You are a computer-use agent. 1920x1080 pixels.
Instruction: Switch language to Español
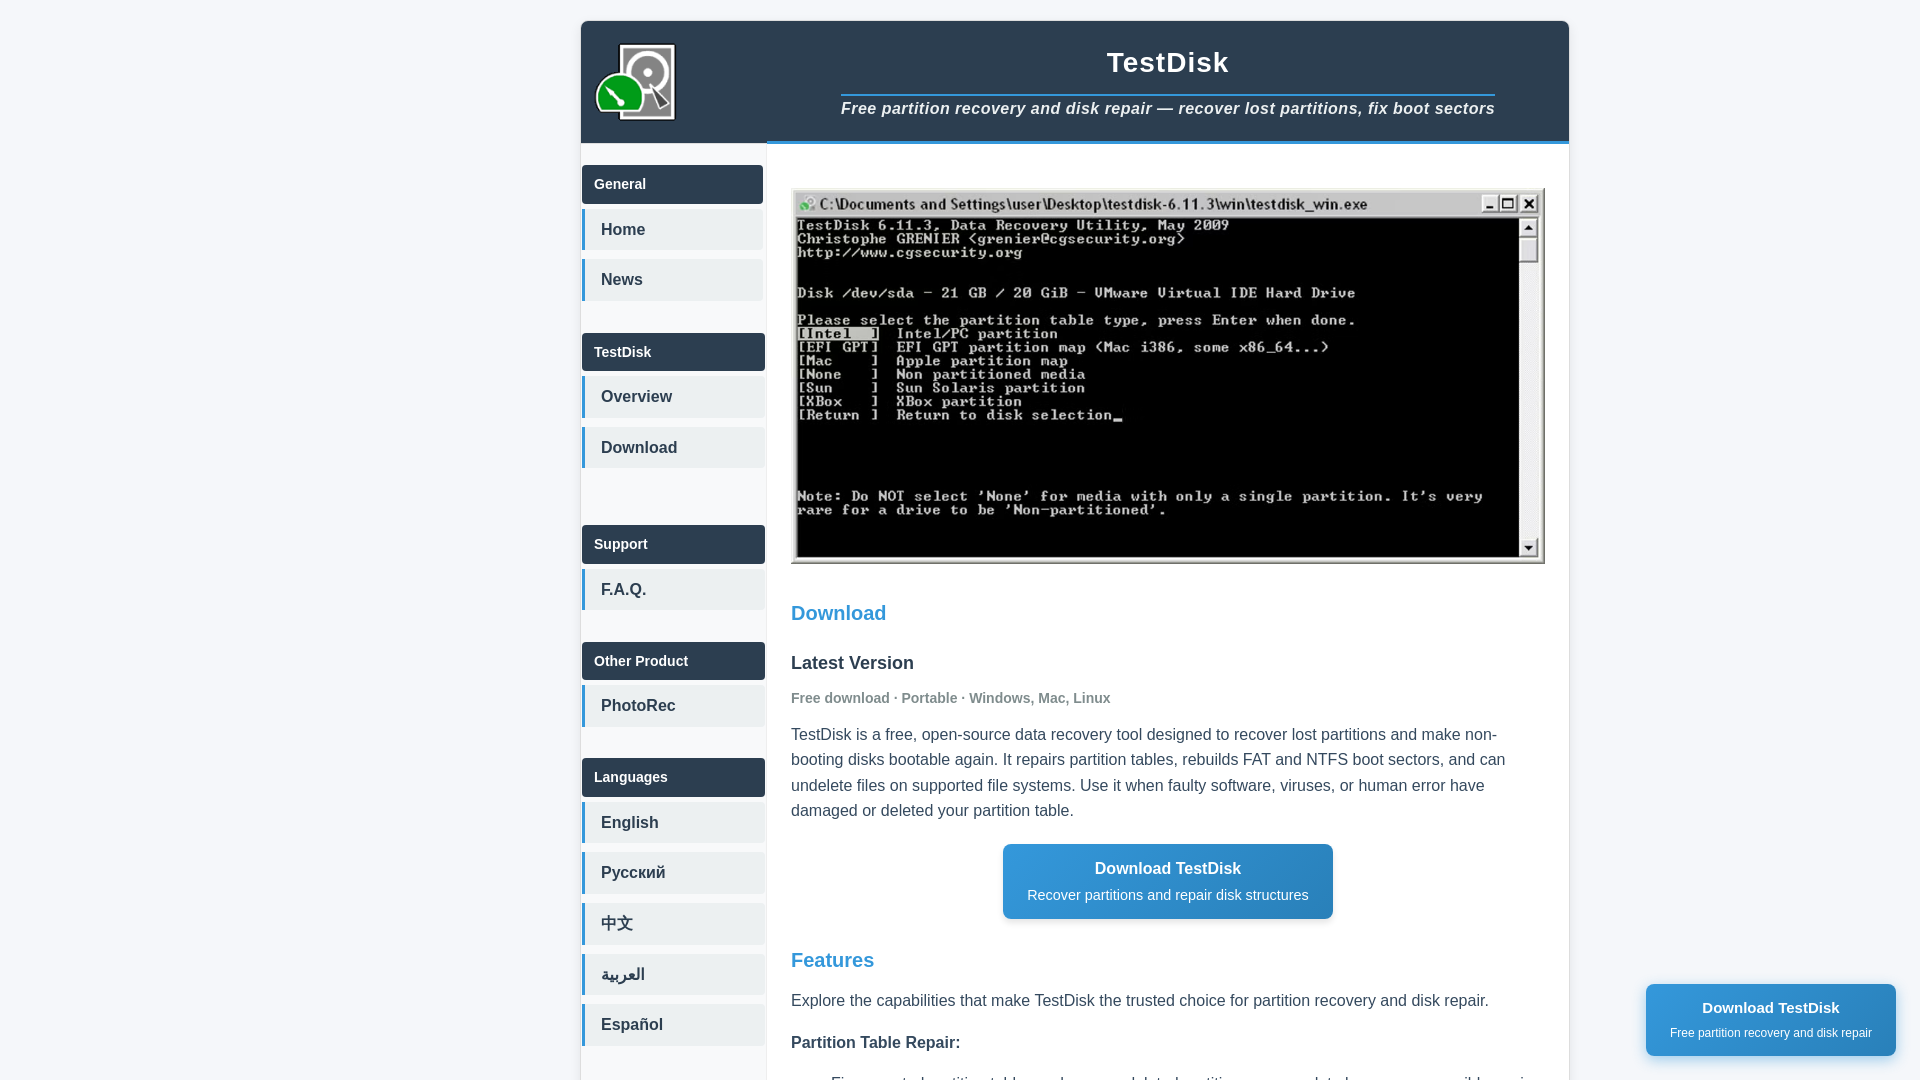pos(673,1025)
